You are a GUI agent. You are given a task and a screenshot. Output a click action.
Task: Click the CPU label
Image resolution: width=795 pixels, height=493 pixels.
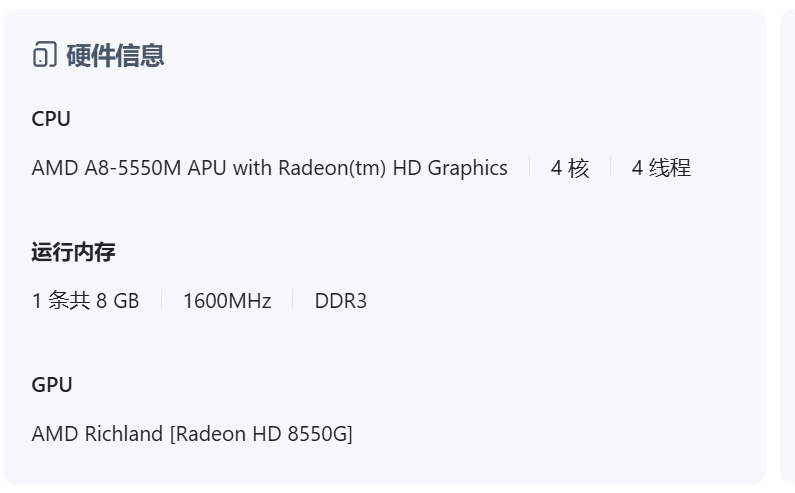(x=51, y=119)
